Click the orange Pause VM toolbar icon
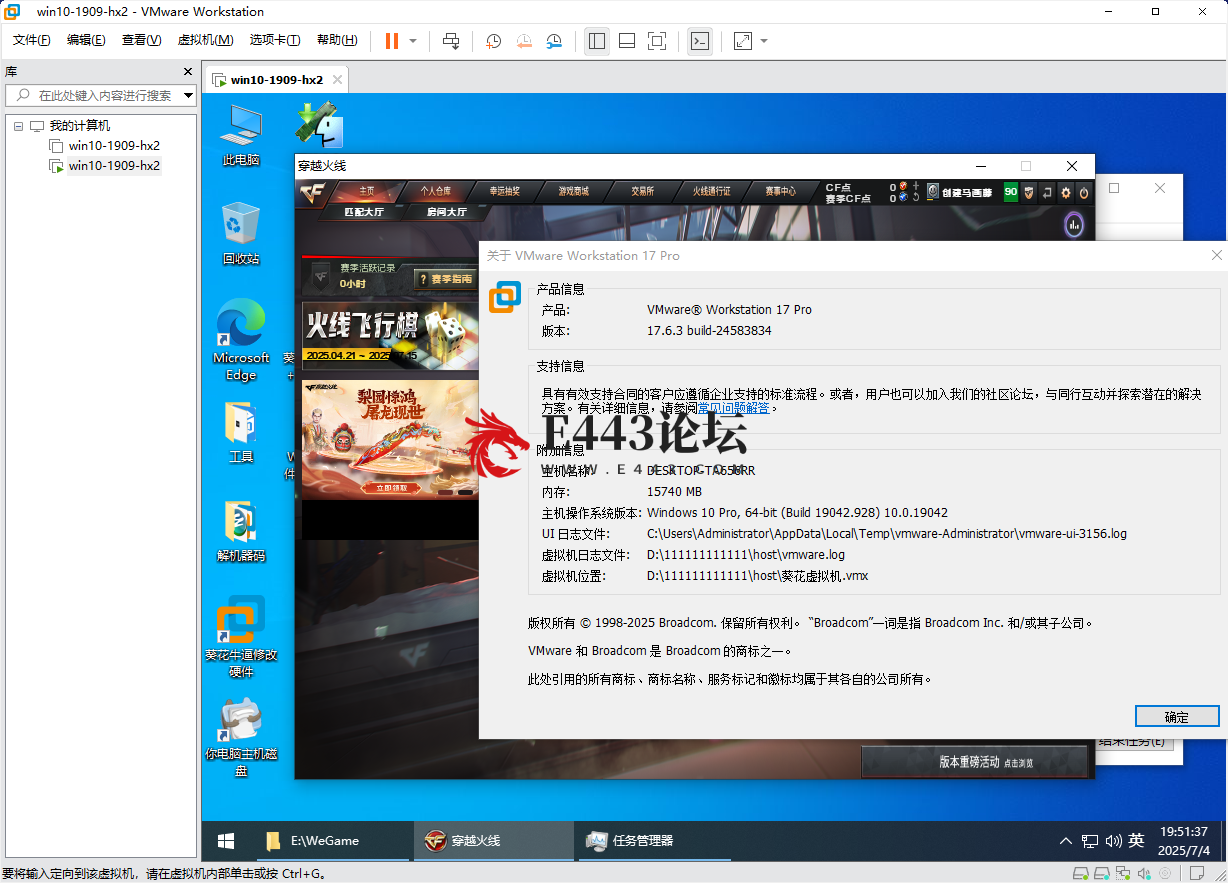The width and height of the screenshot is (1228, 883). [391, 41]
